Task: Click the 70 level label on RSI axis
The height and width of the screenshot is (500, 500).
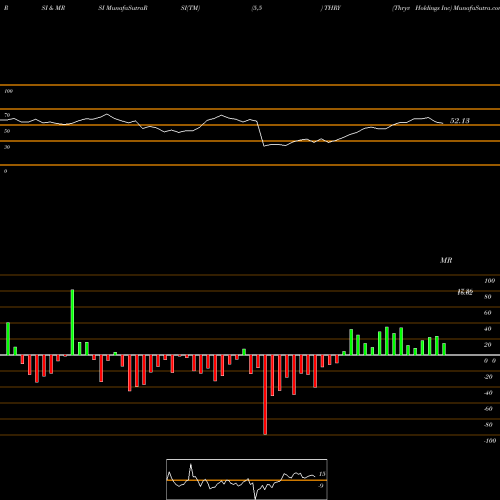Action: [x=7, y=115]
